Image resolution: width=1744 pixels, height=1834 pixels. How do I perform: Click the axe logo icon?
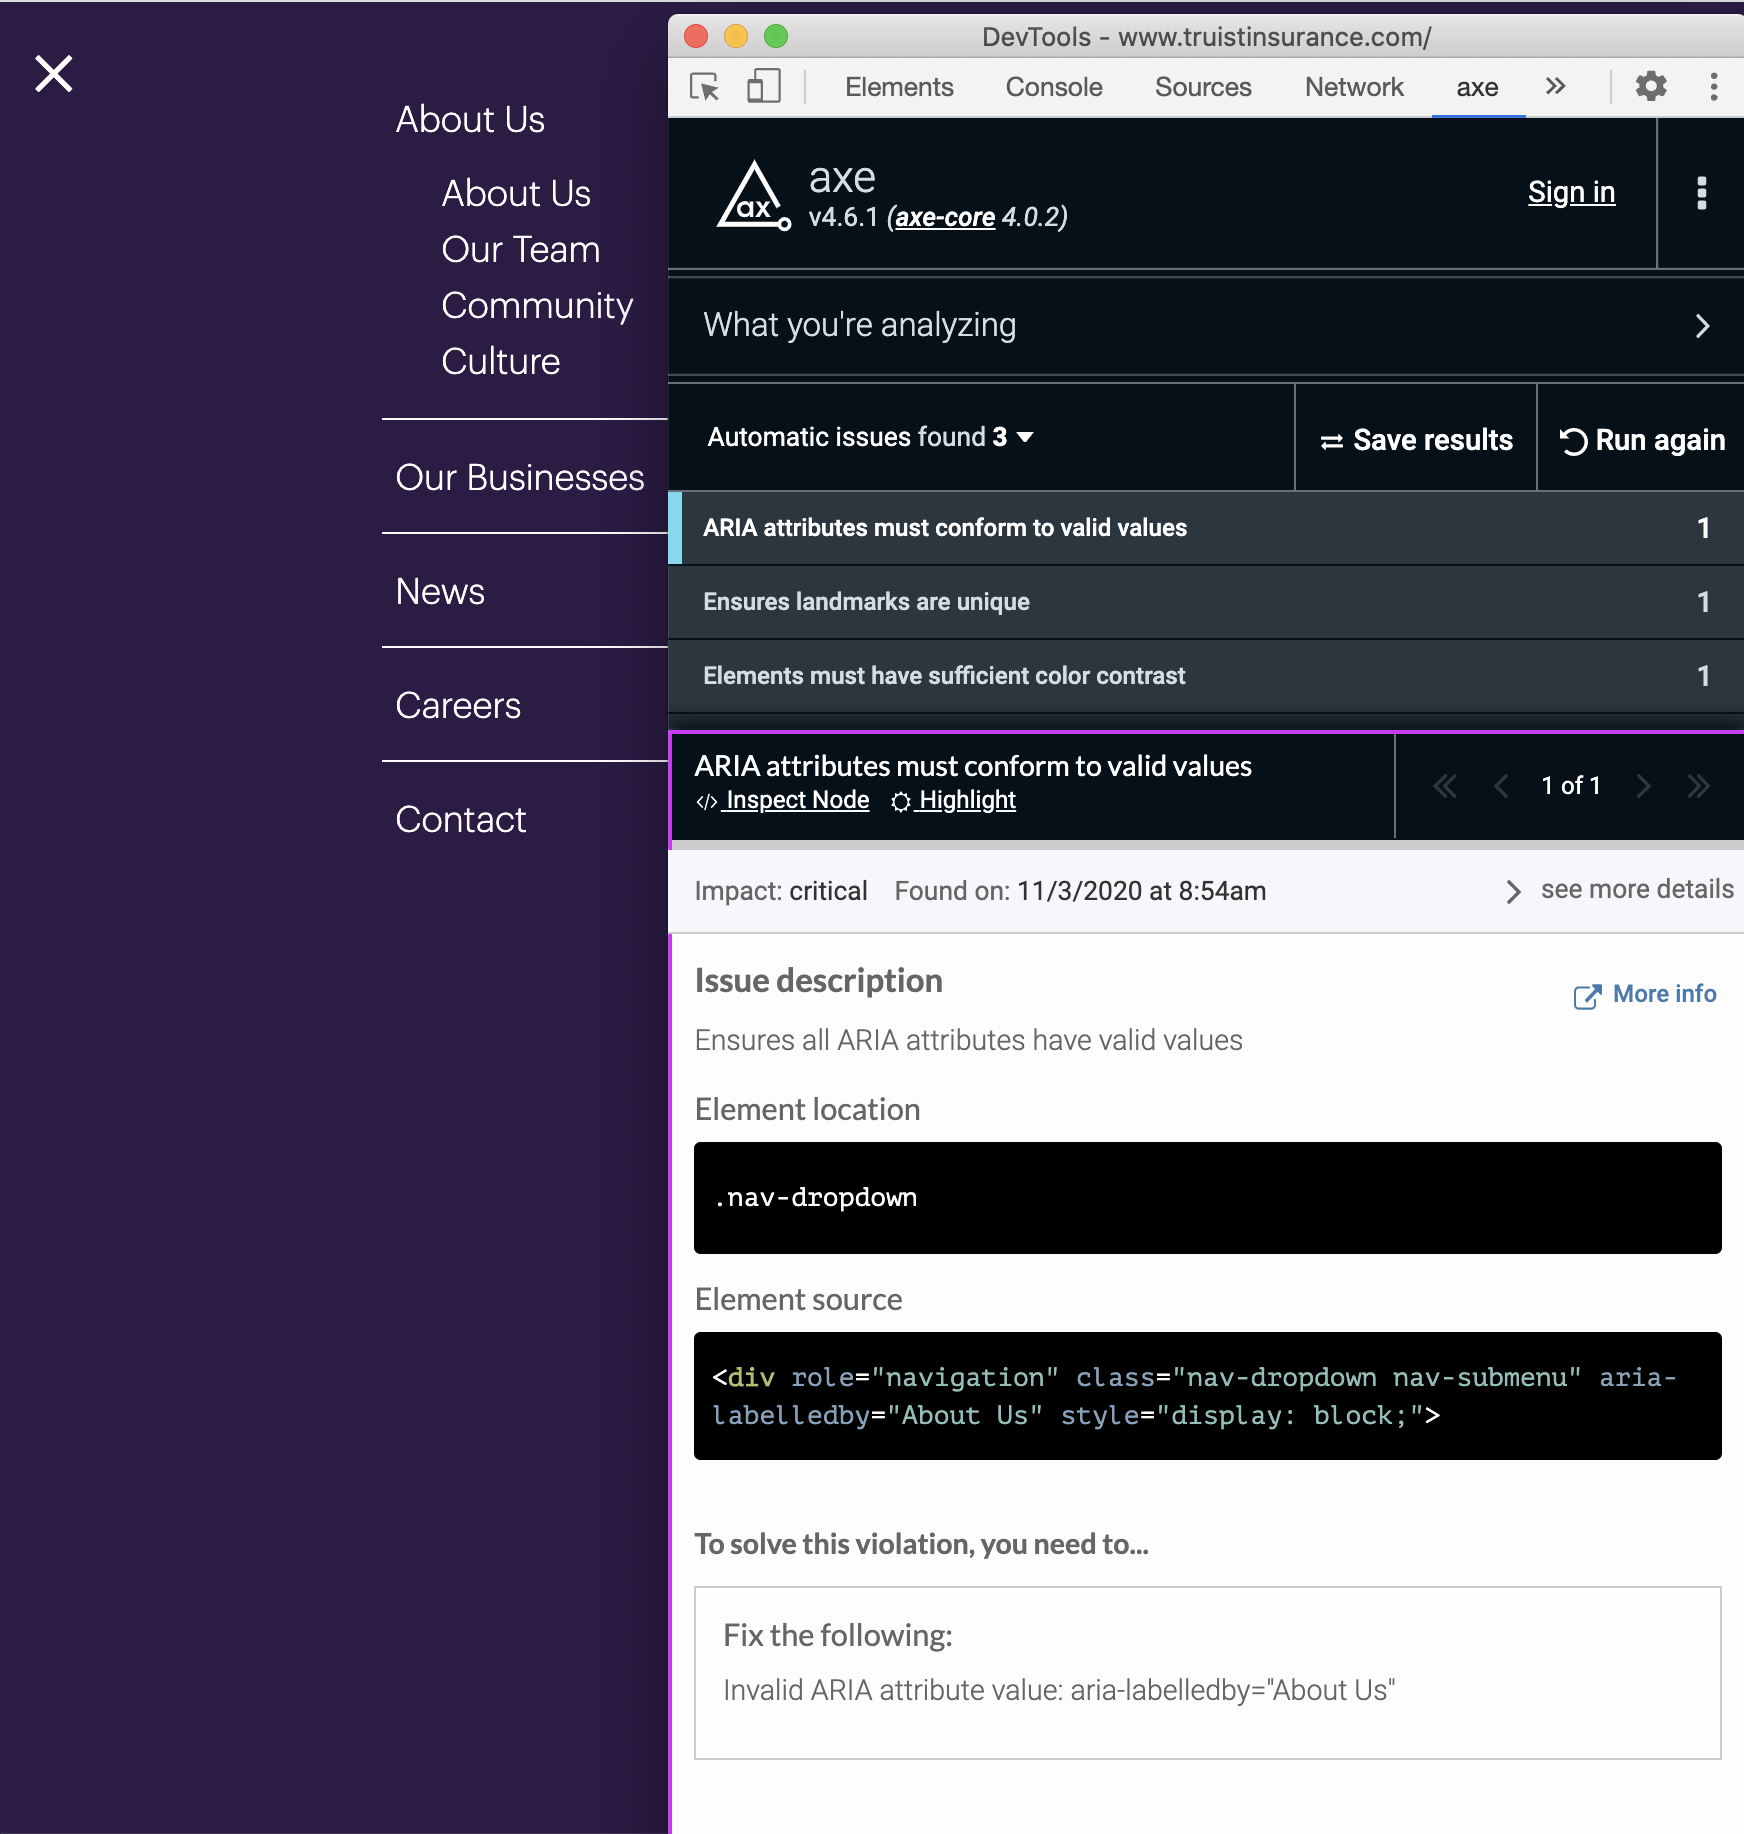coord(754,196)
